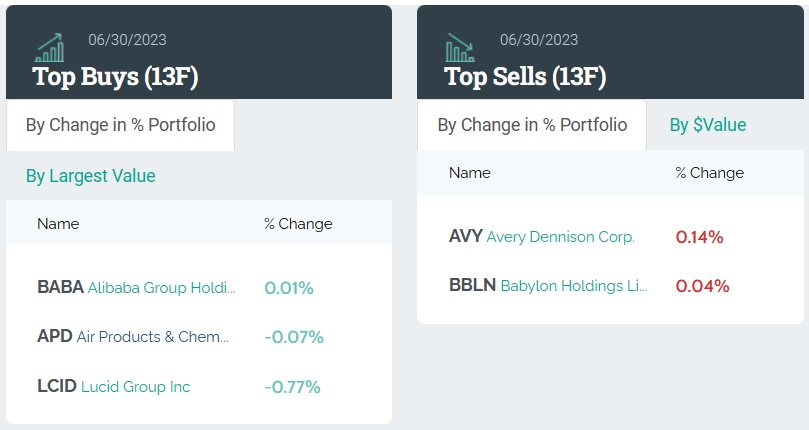Click the rising chart icon beside Top Buys
This screenshot has width=809, height=430.
(x=49, y=47)
